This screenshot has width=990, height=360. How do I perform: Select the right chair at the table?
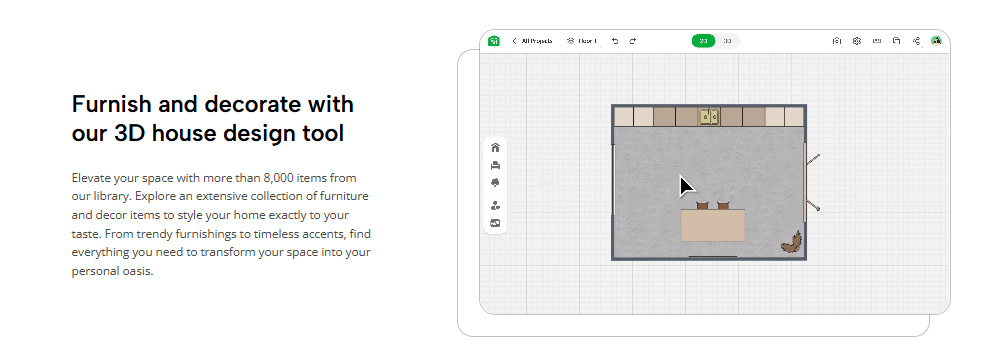click(x=723, y=205)
